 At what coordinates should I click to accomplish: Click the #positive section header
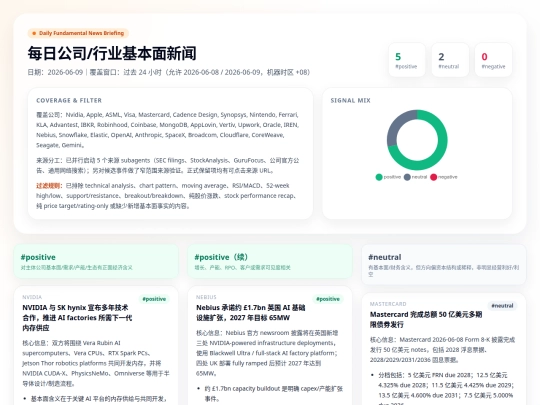[x=96, y=261]
